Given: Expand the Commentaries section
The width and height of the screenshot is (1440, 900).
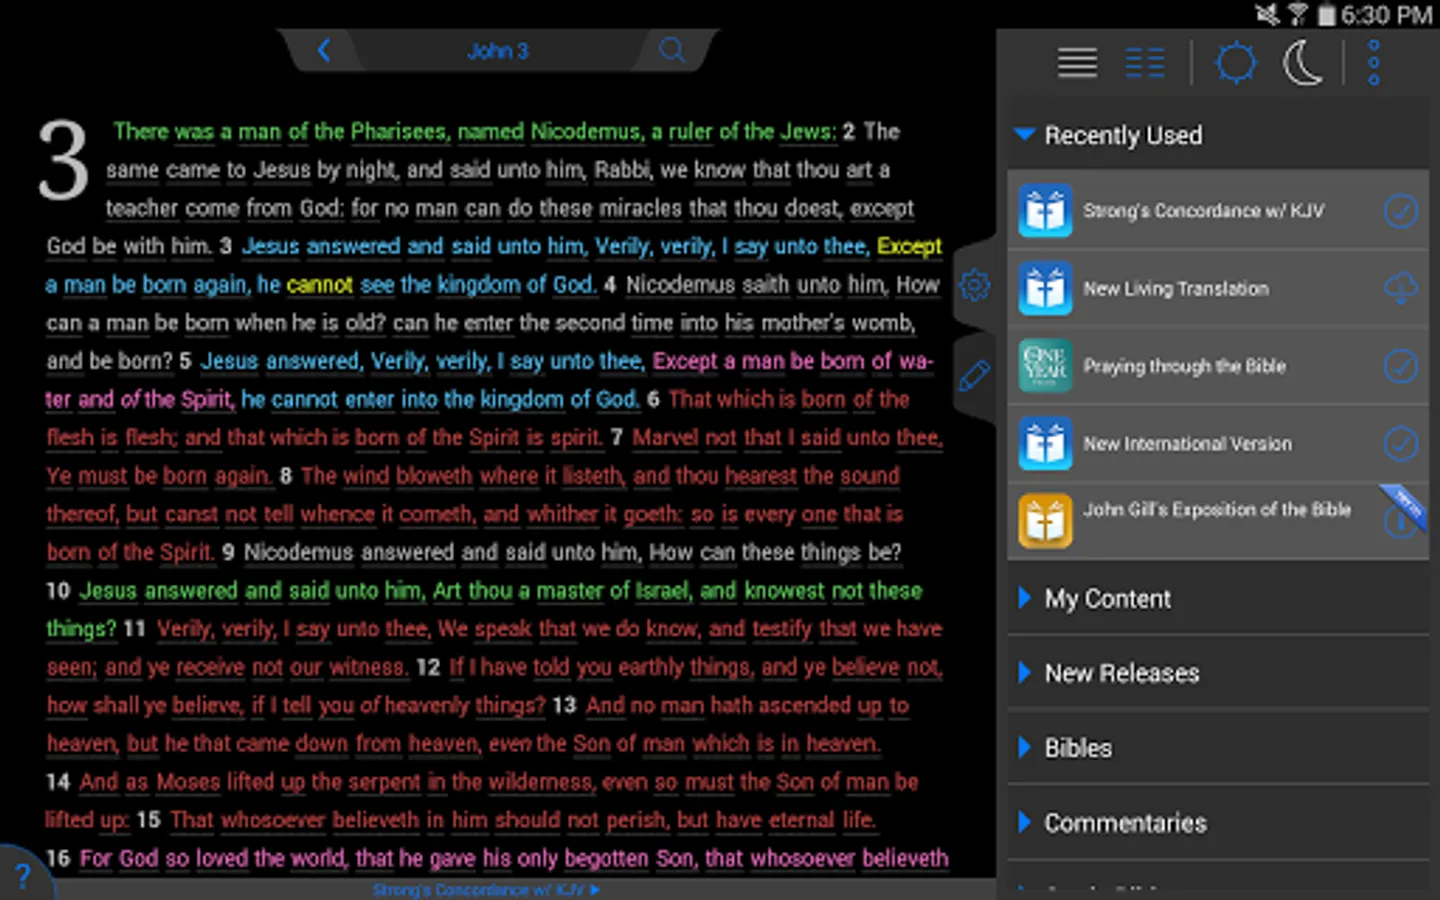Looking at the screenshot, I should (1218, 823).
